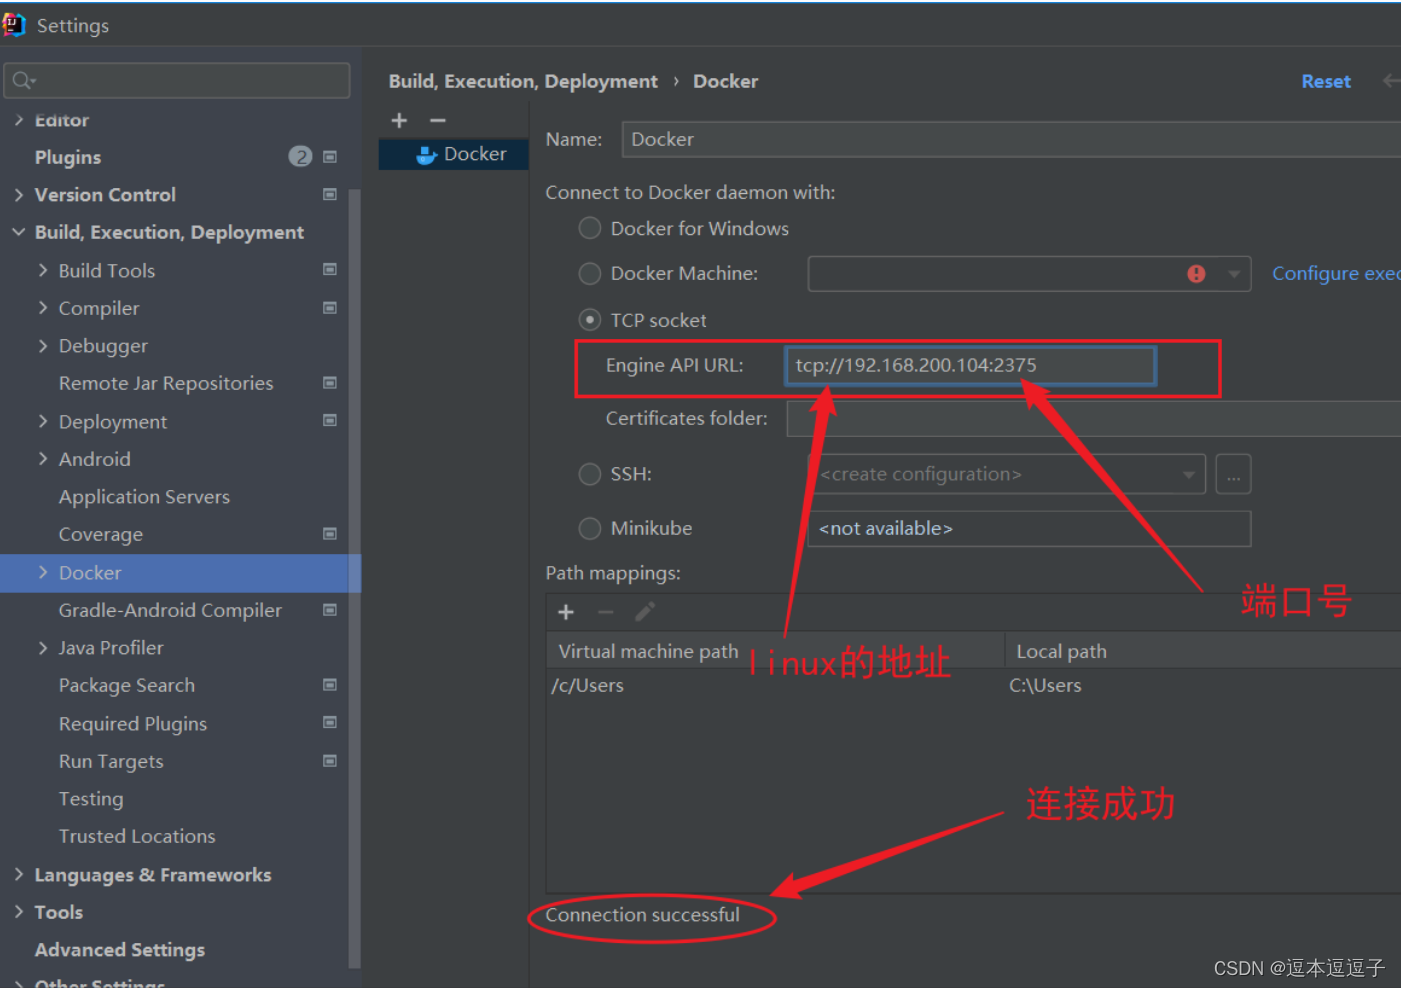1401x988 pixels.
Task: Click project-level icon beside Build Tools
Action: pyautogui.click(x=330, y=270)
